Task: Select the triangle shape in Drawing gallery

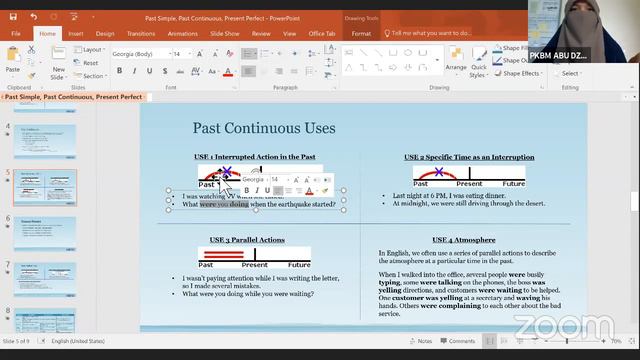Action: [x=348, y=67]
